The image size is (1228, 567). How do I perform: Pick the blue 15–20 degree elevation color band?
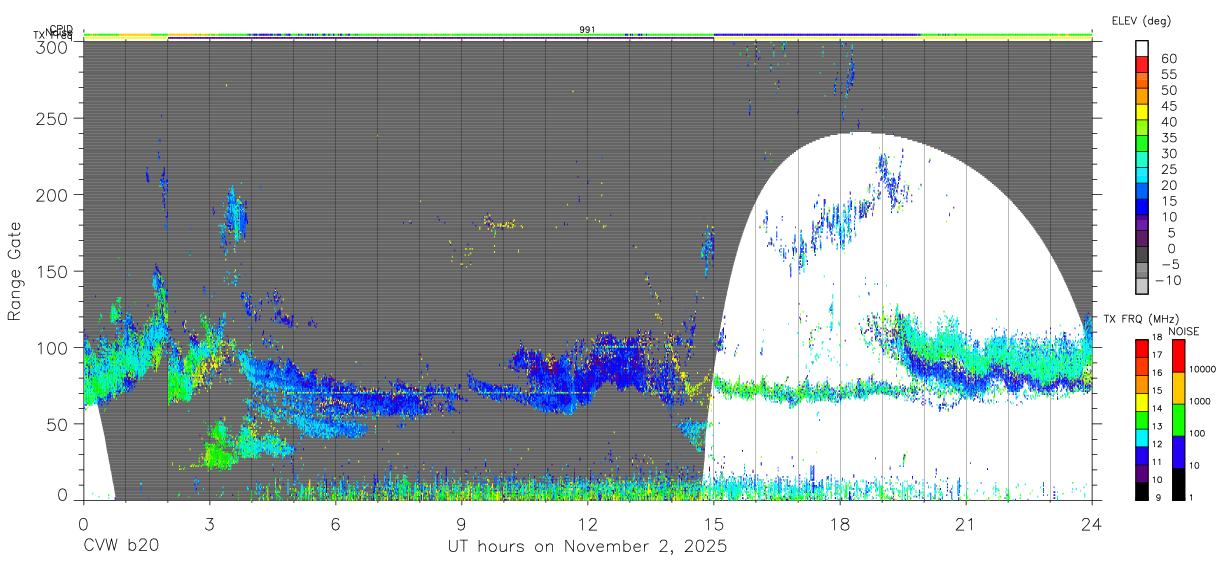1143,193
